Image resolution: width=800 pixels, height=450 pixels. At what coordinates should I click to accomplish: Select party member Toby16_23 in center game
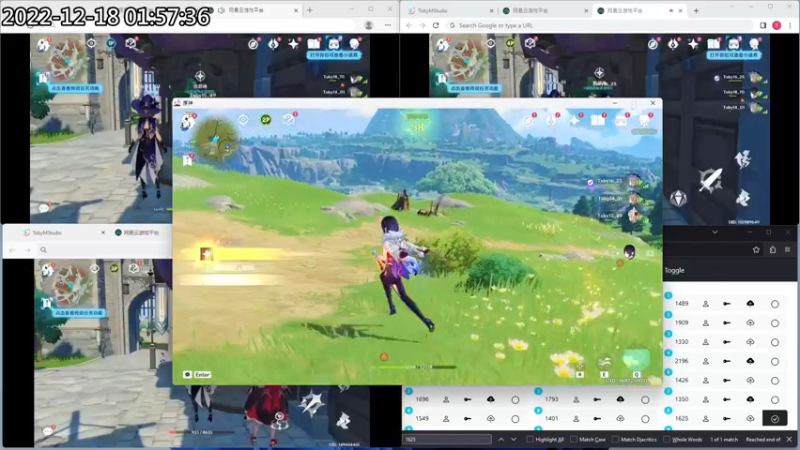pyautogui.click(x=614, y=181)
